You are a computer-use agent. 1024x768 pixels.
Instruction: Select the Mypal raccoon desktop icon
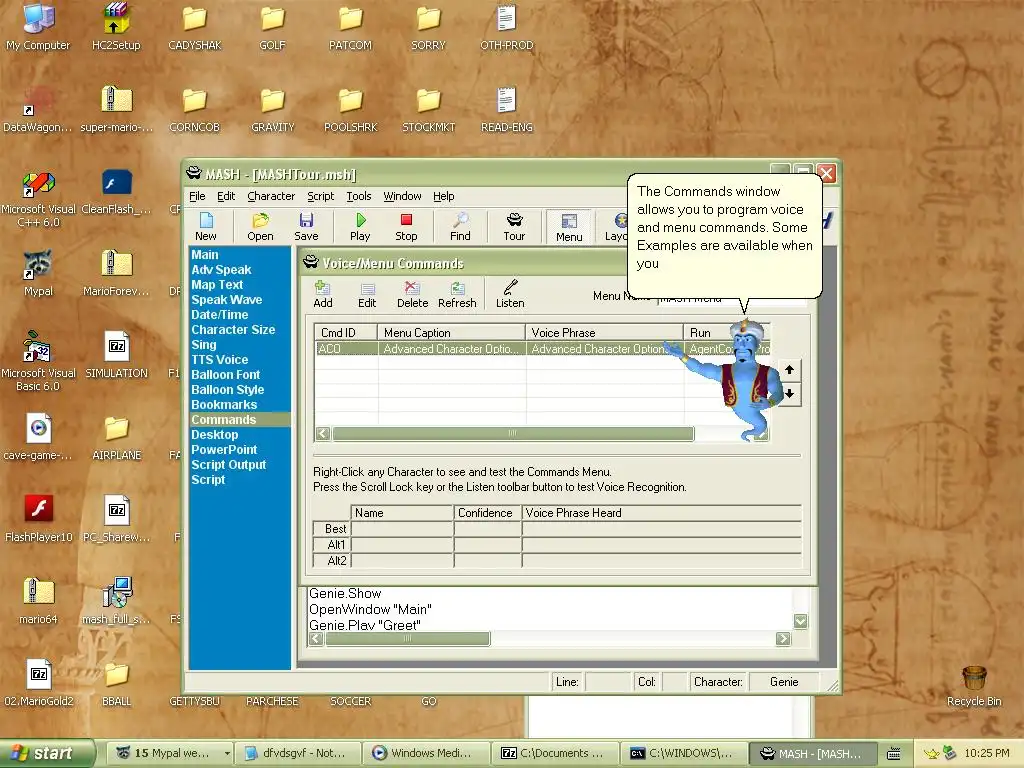click(38, 273)
